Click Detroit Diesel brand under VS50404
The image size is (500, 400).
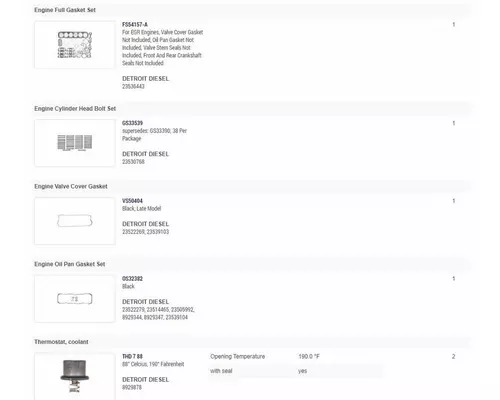pyautogui.click(x=145, y=224)
